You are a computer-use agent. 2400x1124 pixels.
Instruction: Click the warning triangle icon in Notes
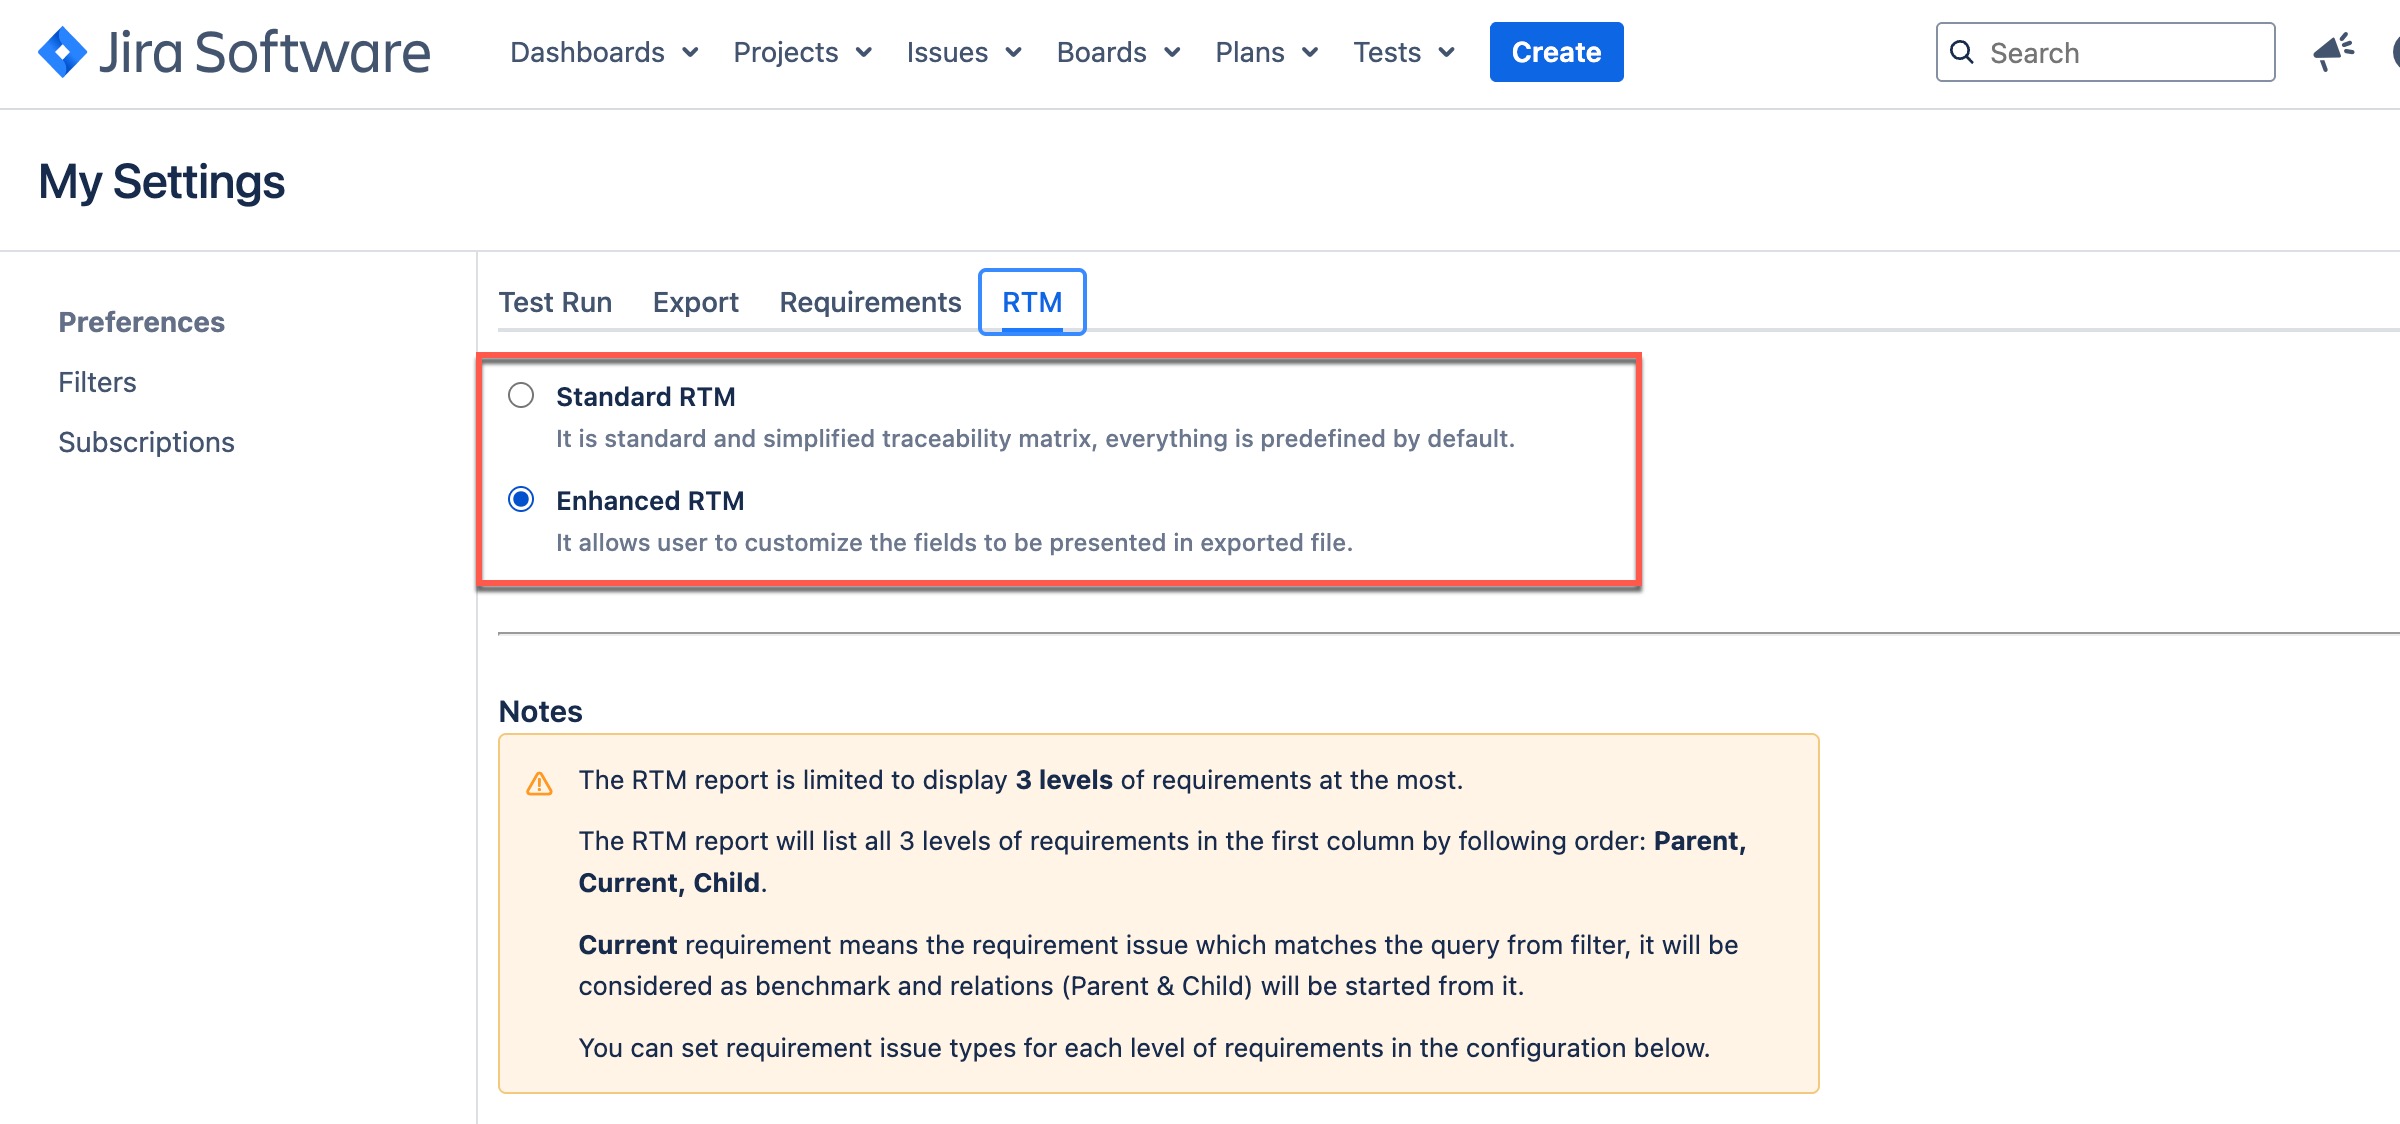[539, 783]
